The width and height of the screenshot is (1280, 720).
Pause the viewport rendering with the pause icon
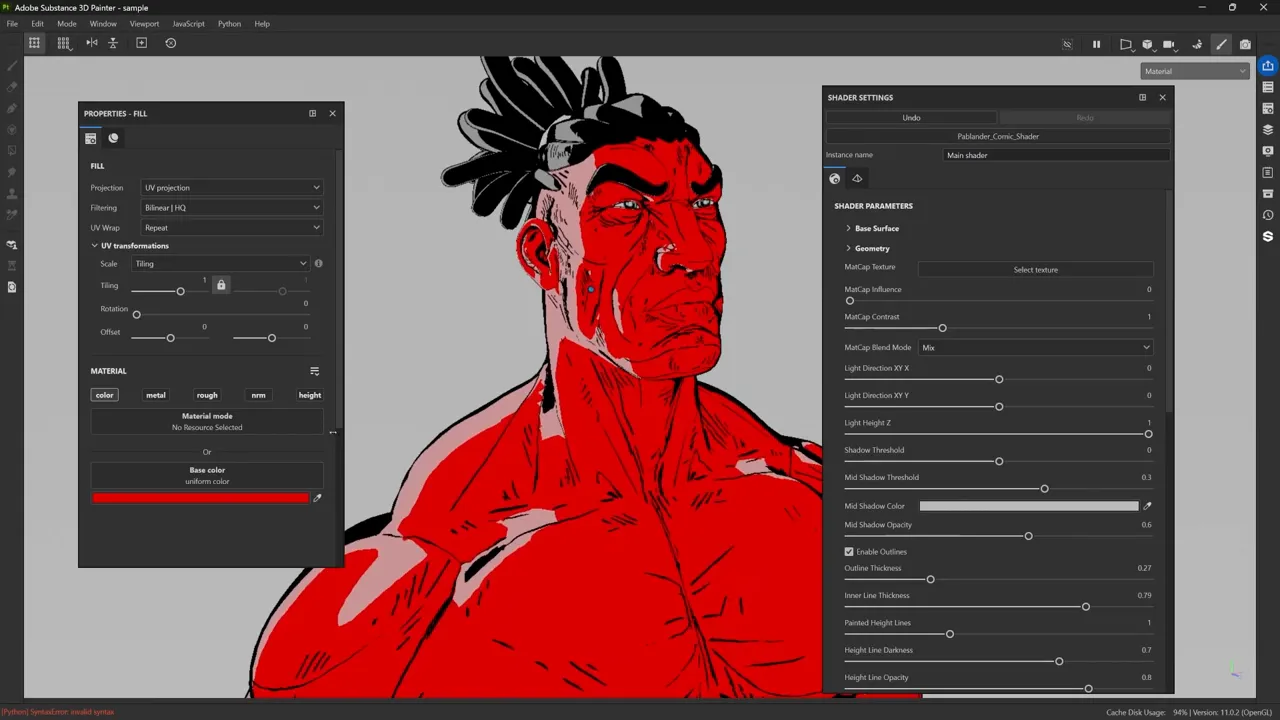tap(1096, 43)
